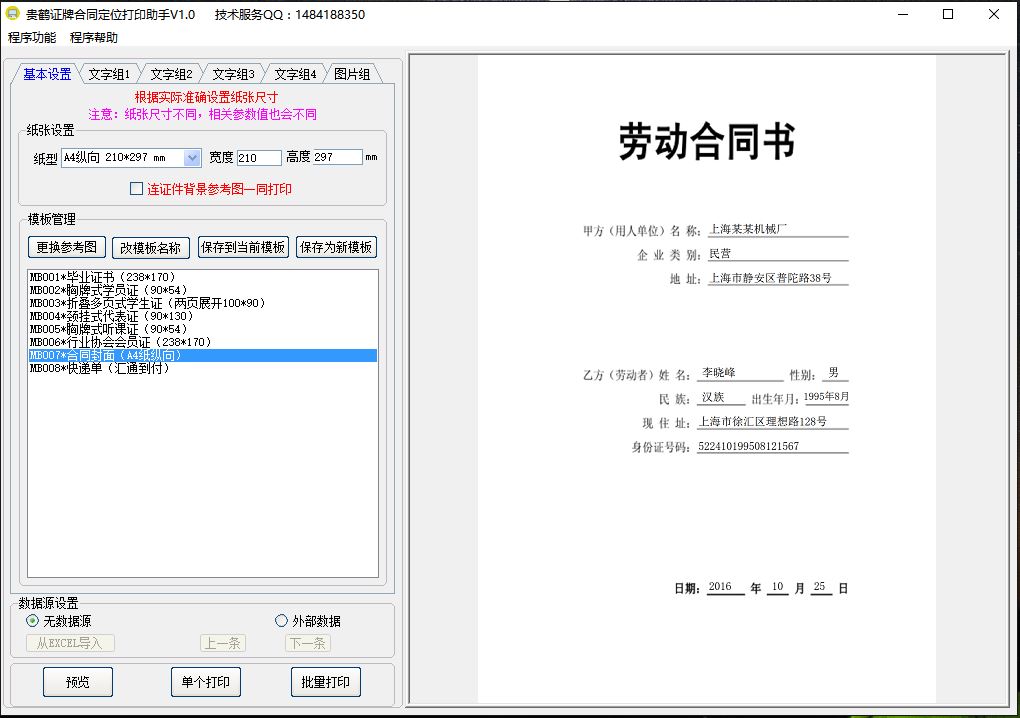
Task: Click the 从EXCEL导入 button
Action: (70, 643)
